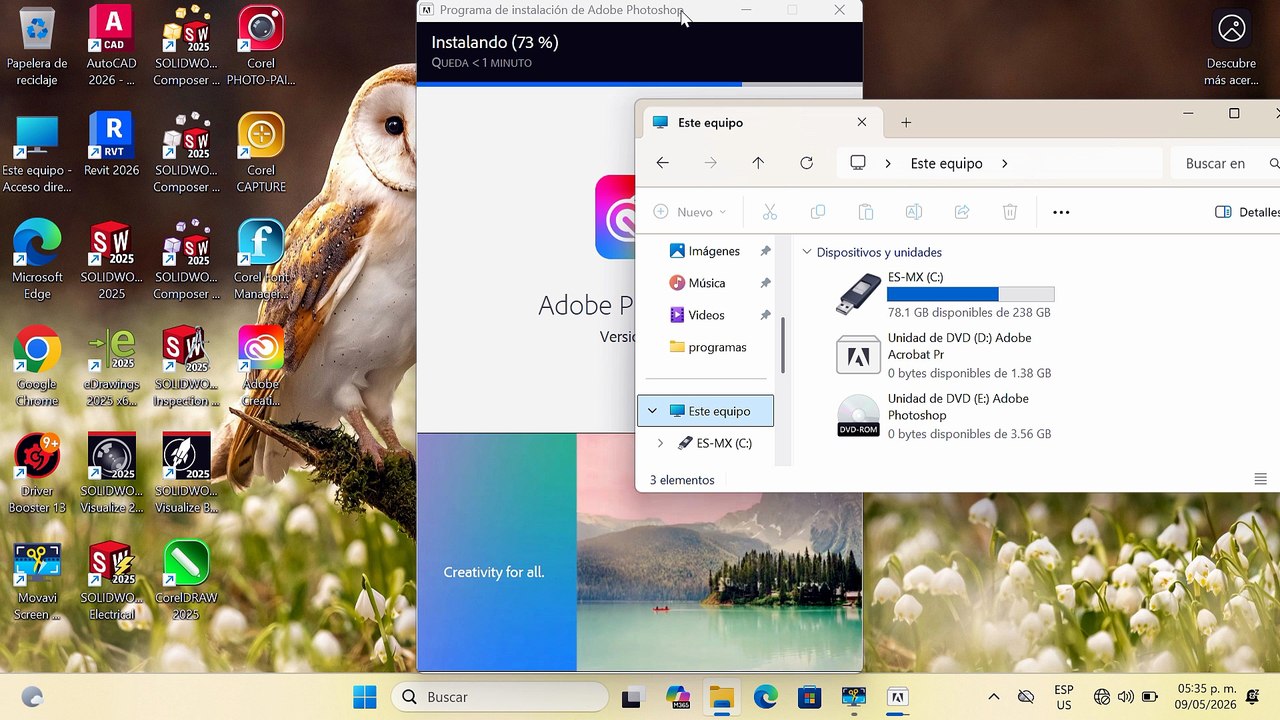Open the Nuevo dropdown menu
Screen dimensions: 1280x720
pos(690,212)
